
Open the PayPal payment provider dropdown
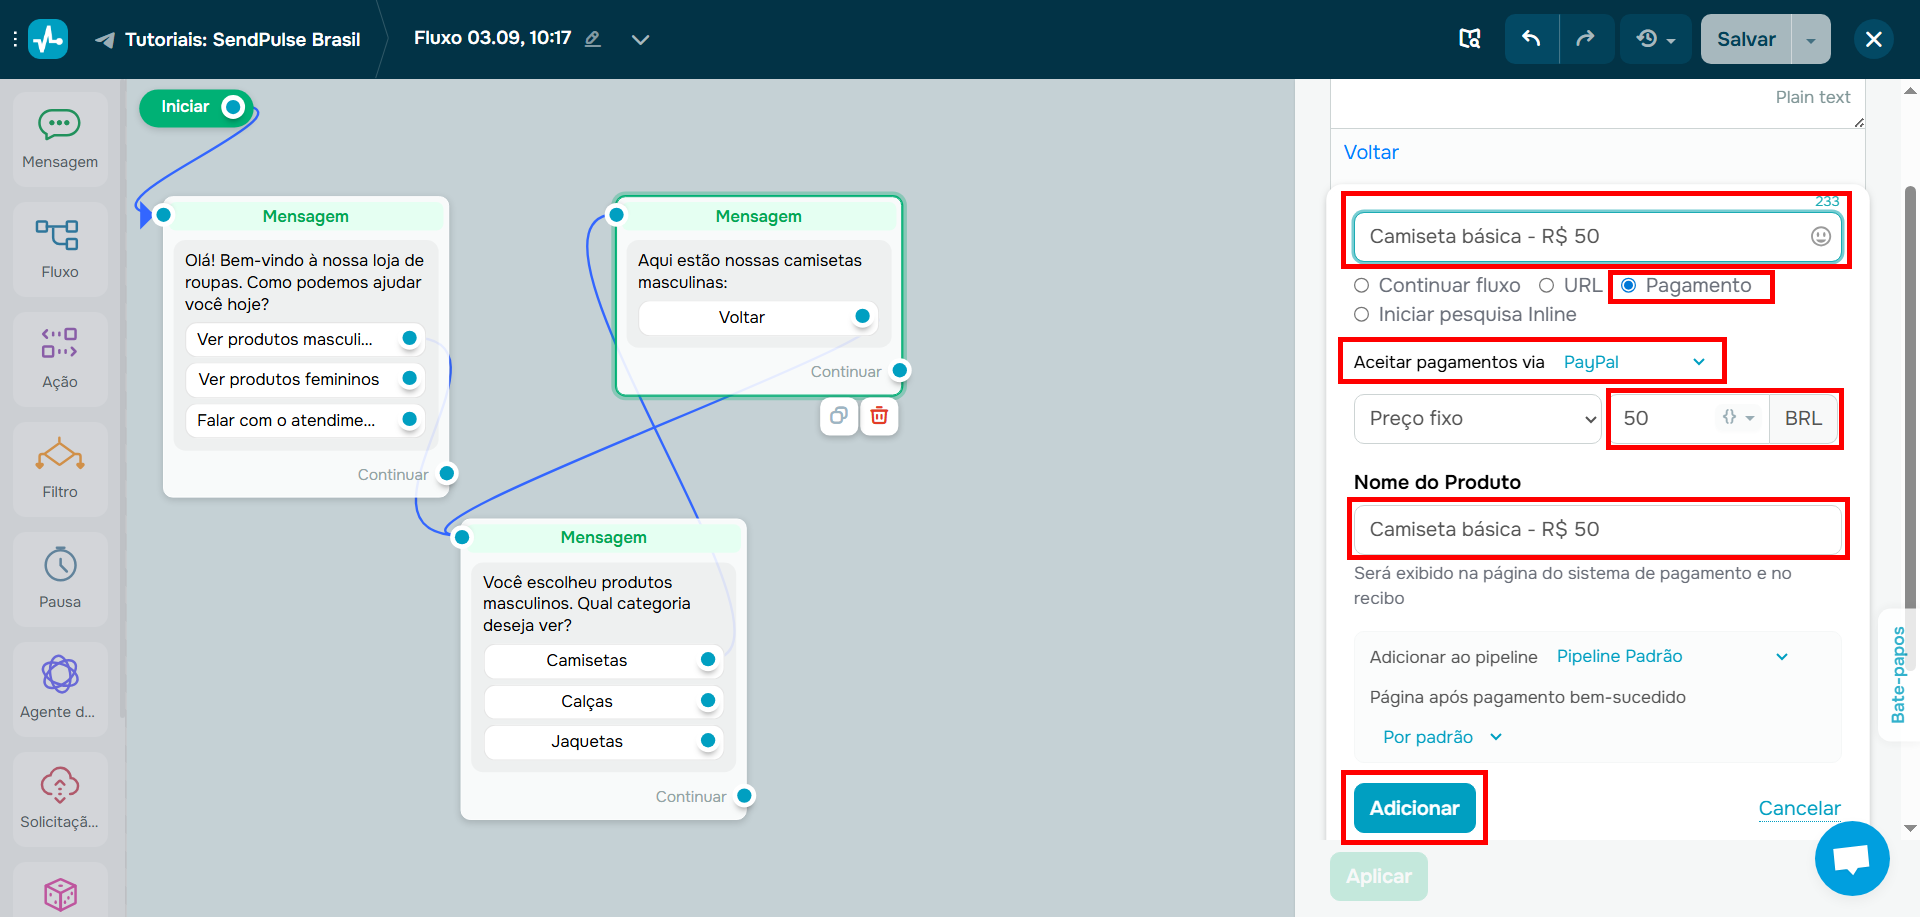[x=1634, y=361]
